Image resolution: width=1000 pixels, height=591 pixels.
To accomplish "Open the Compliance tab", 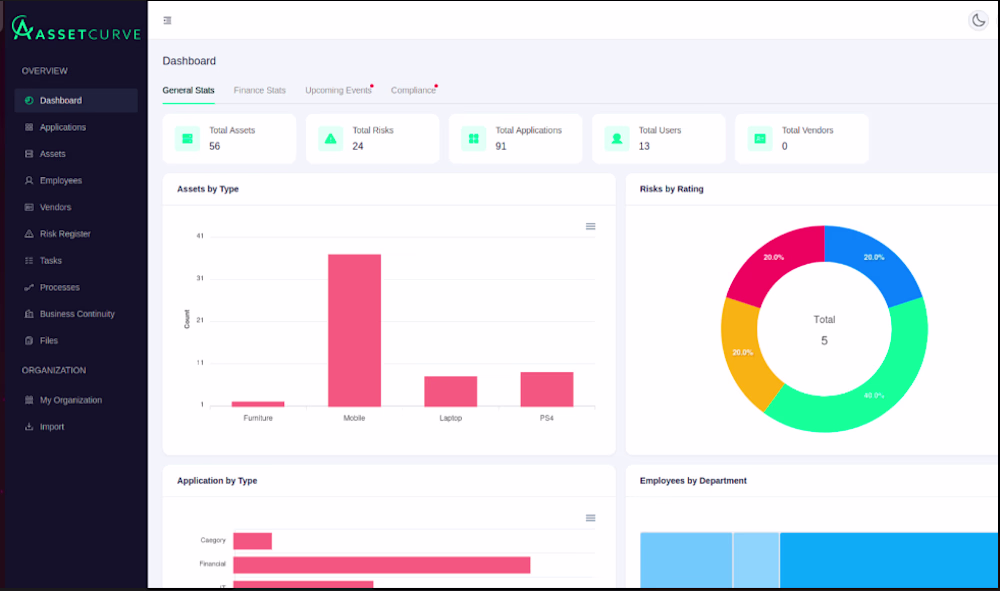I will (x=413, y=91).
